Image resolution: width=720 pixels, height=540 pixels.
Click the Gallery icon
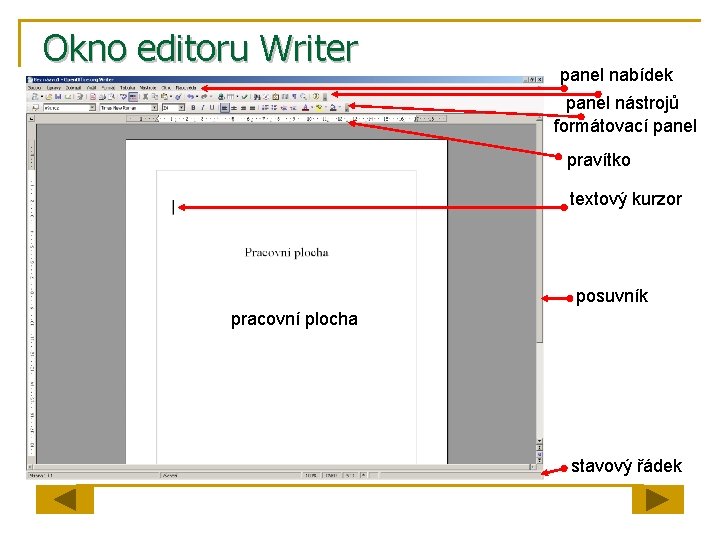click(x=276, y=97)
